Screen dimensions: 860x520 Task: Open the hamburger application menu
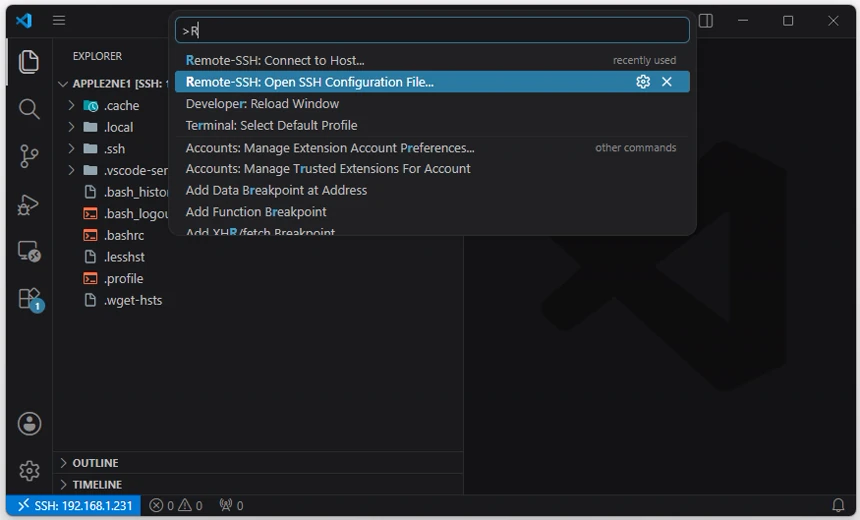click(x=59, y=20)
